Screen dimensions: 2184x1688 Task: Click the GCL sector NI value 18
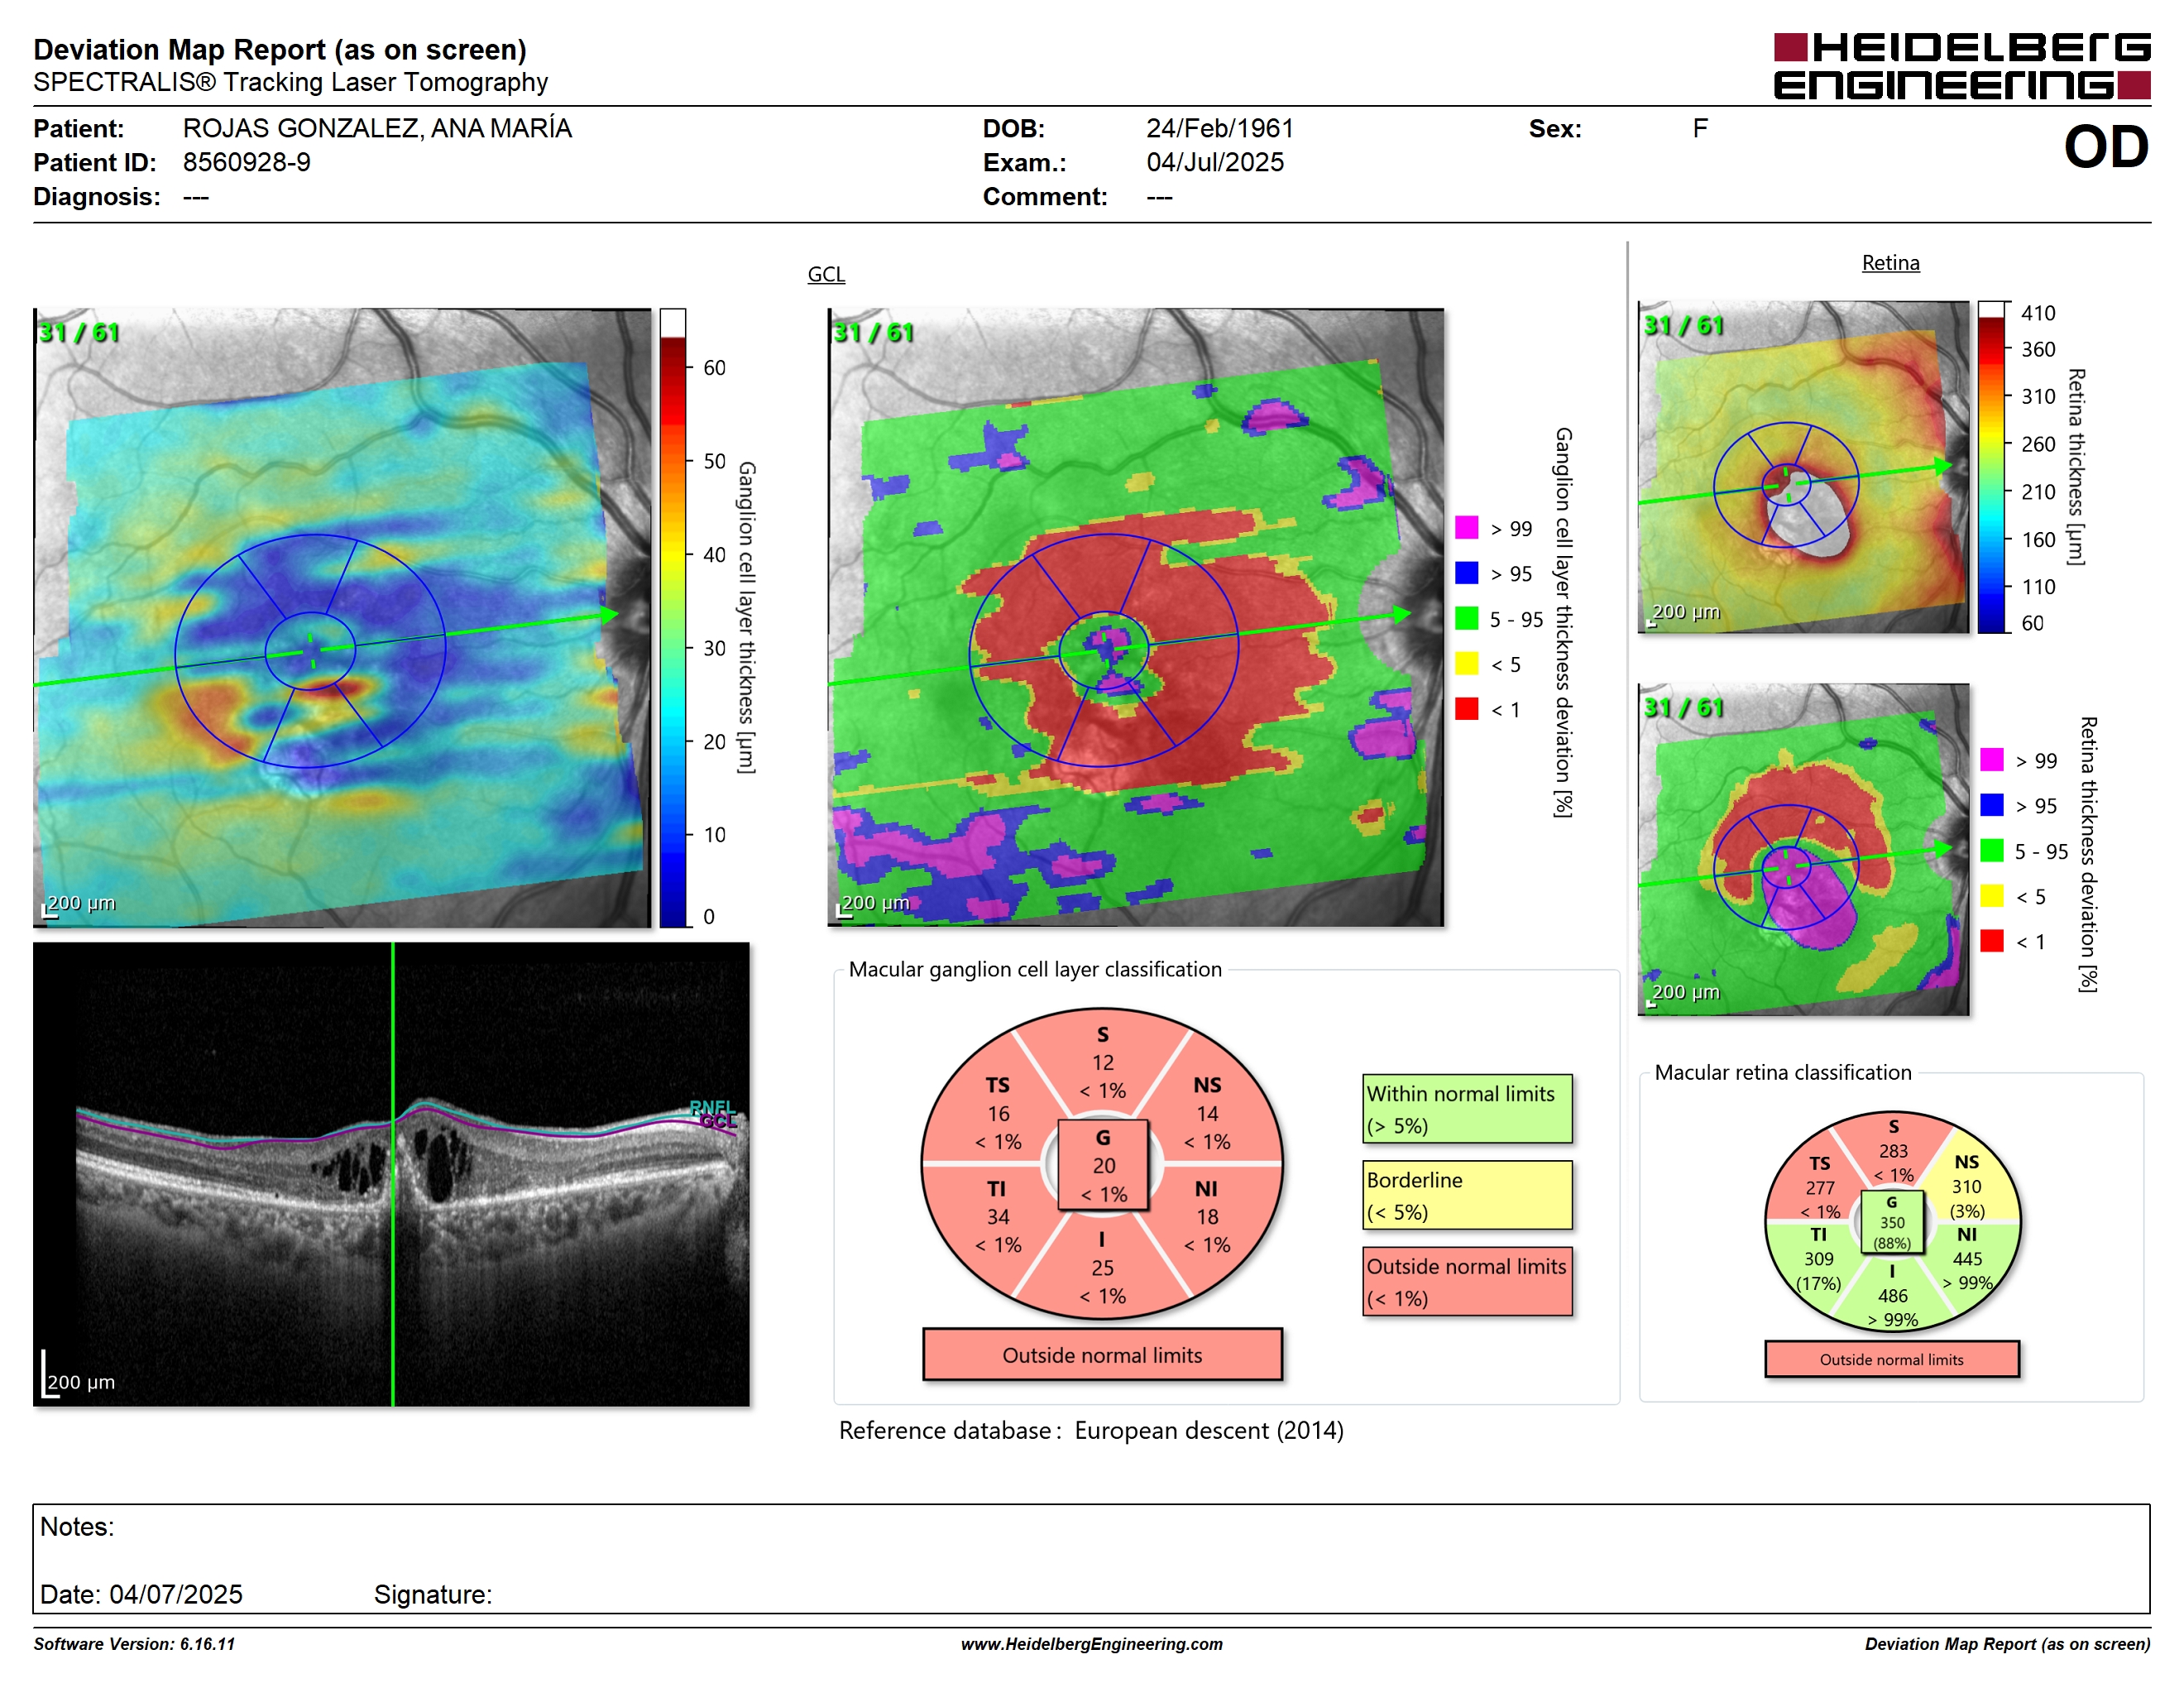[x=1207, y=1217]
